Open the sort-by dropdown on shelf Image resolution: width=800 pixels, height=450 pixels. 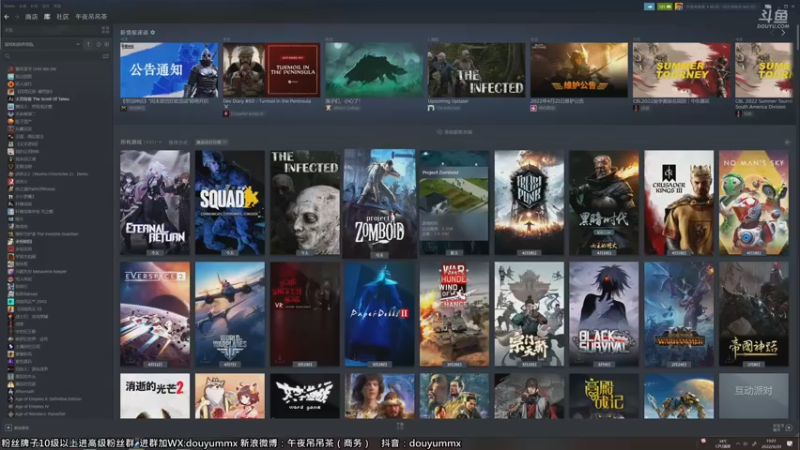[211, 142]
